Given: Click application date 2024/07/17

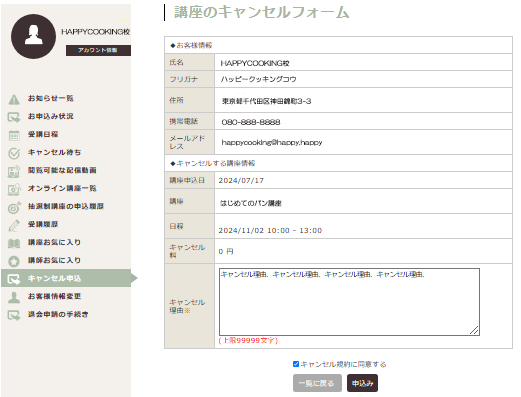Looking at the screenshot, I should point(241,181).
